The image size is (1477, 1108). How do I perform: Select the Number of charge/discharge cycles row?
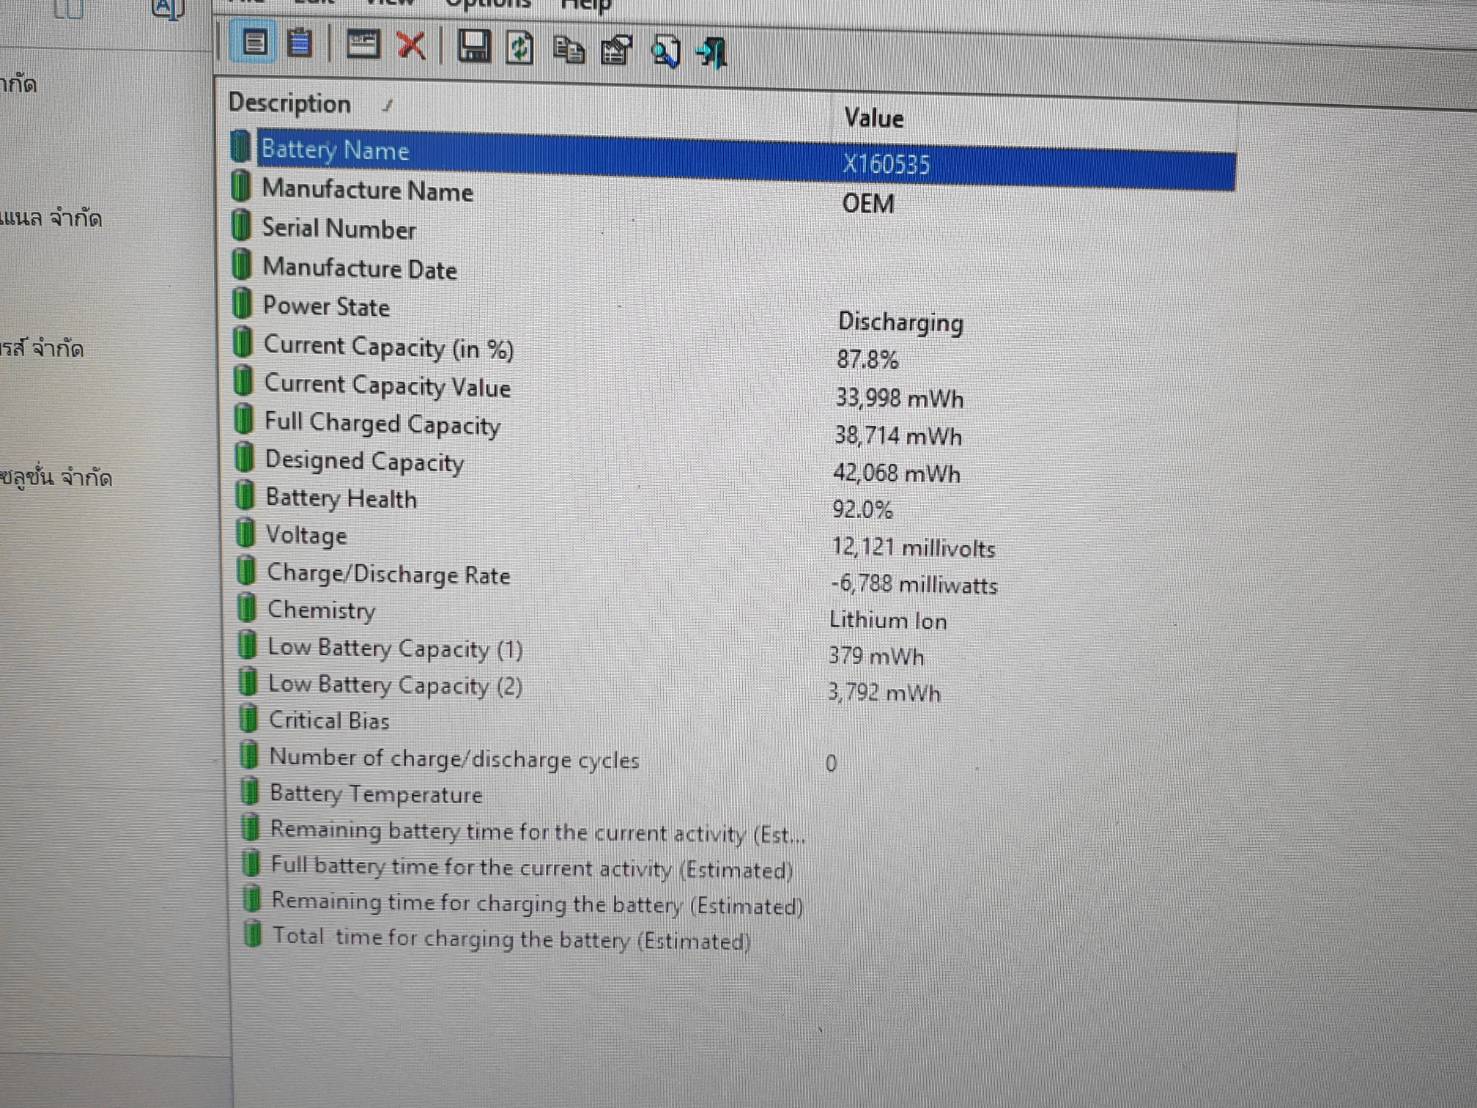pos(453,759)
